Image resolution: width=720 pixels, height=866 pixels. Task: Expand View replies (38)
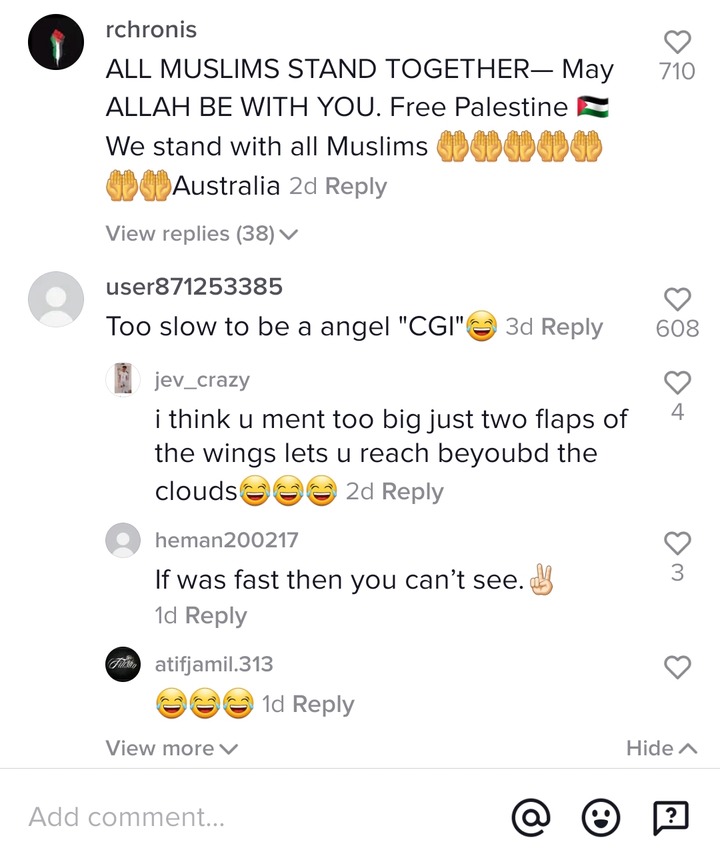coord(202,234)
